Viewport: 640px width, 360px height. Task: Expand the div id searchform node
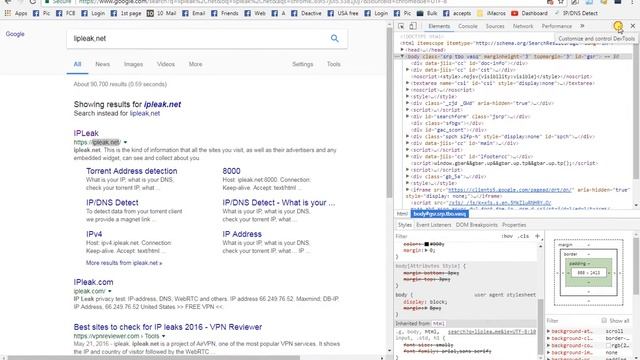(x=407, y=116)
